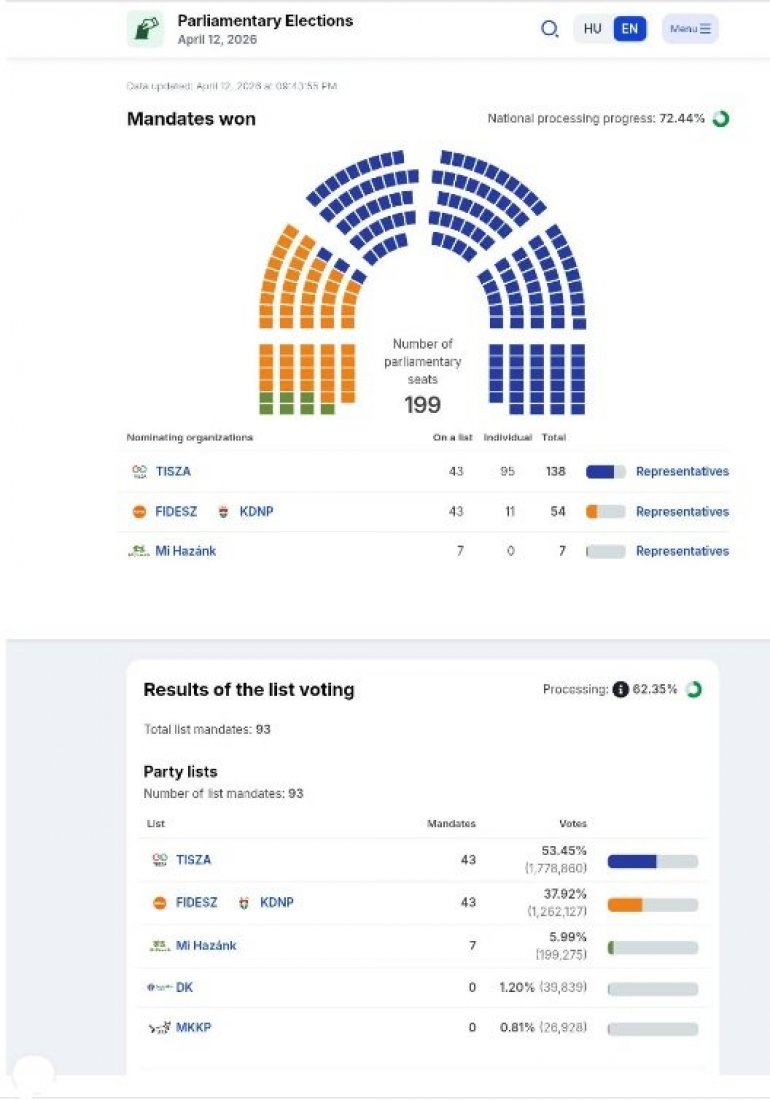Click the Mi Hazánk logo in party lists
The height and width of the screenshot is (1100, 770).
(x=158, y=945)
